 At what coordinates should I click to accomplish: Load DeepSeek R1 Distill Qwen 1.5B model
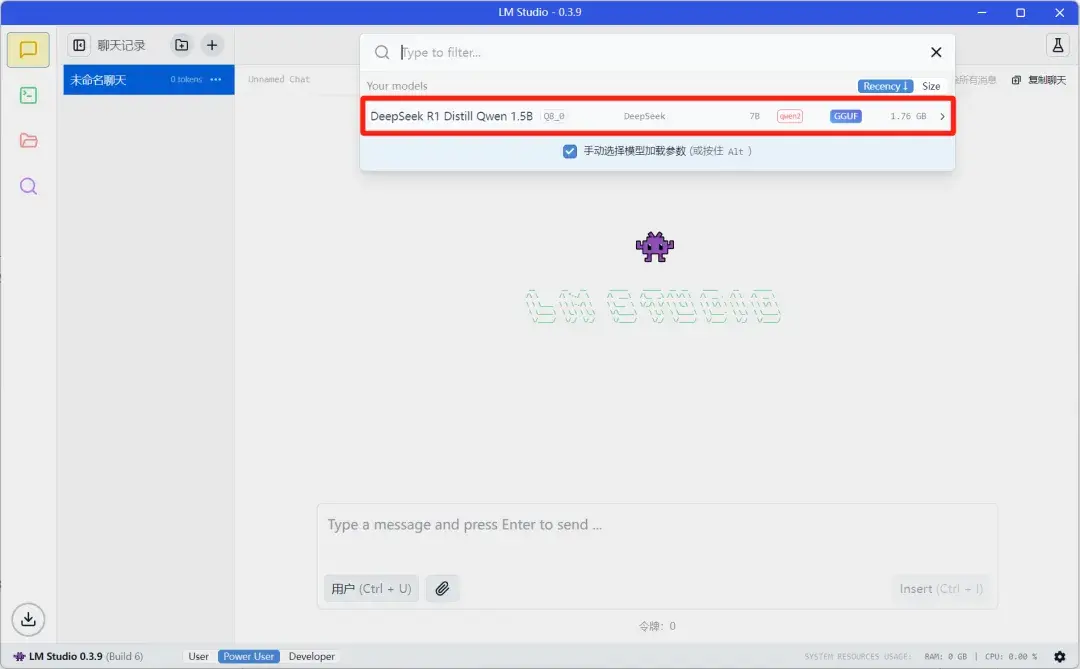click(658, 116)
